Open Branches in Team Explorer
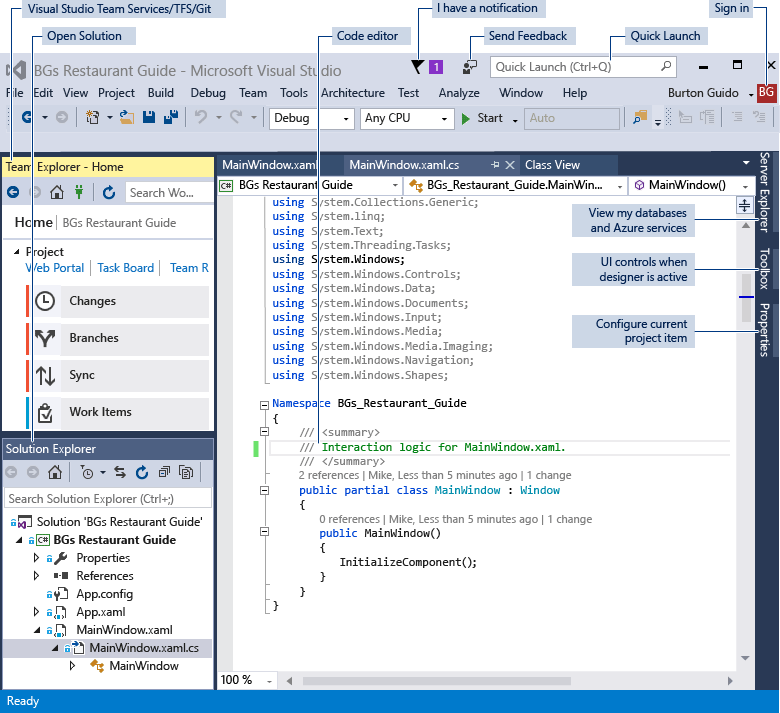Viewport: 780px width, 713px height. coord(94,338)
